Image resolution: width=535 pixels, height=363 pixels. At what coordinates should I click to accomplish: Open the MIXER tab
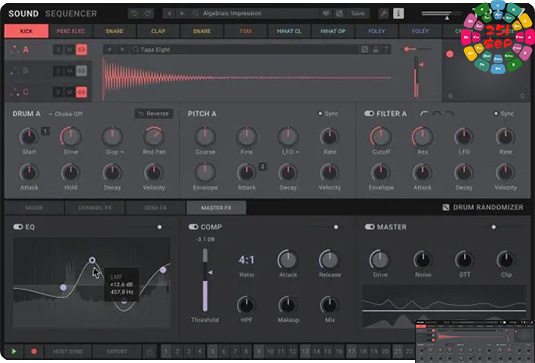coord(34,208)
